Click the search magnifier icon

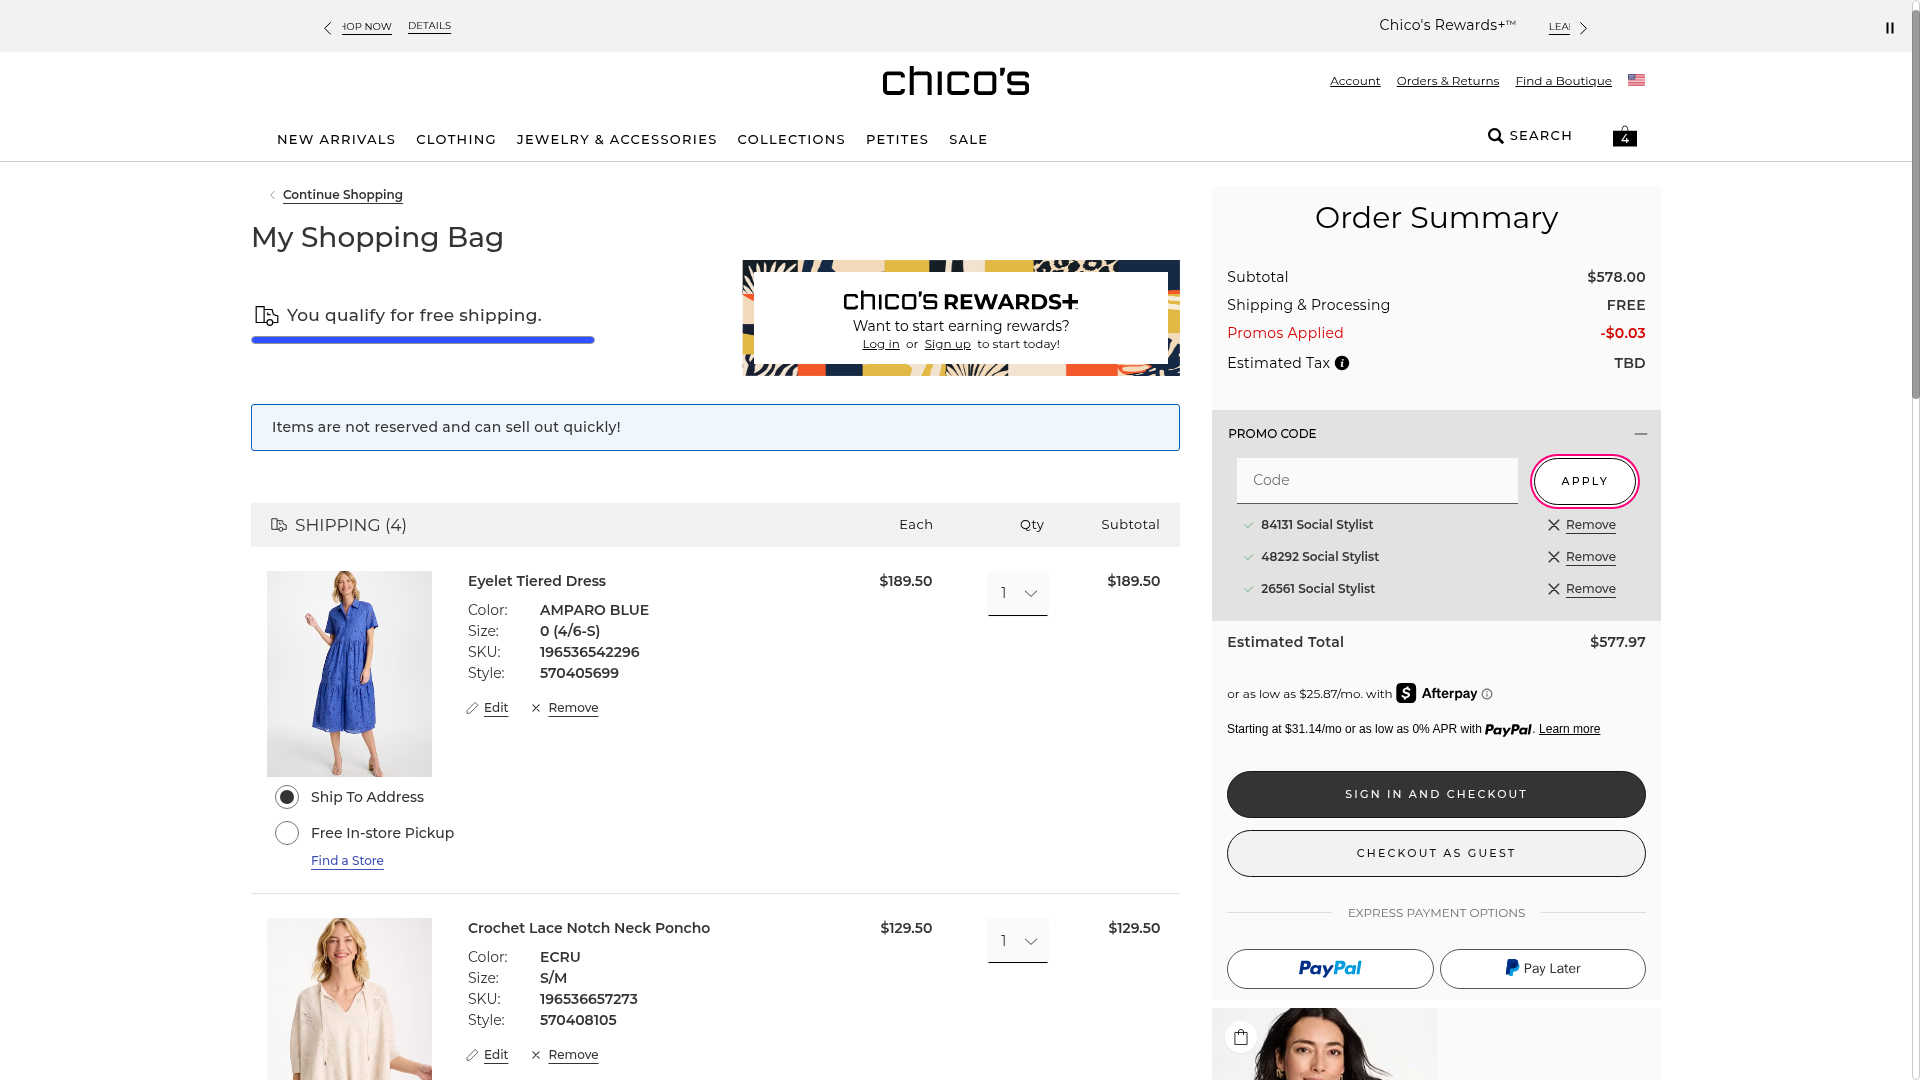pos(1495,136)
